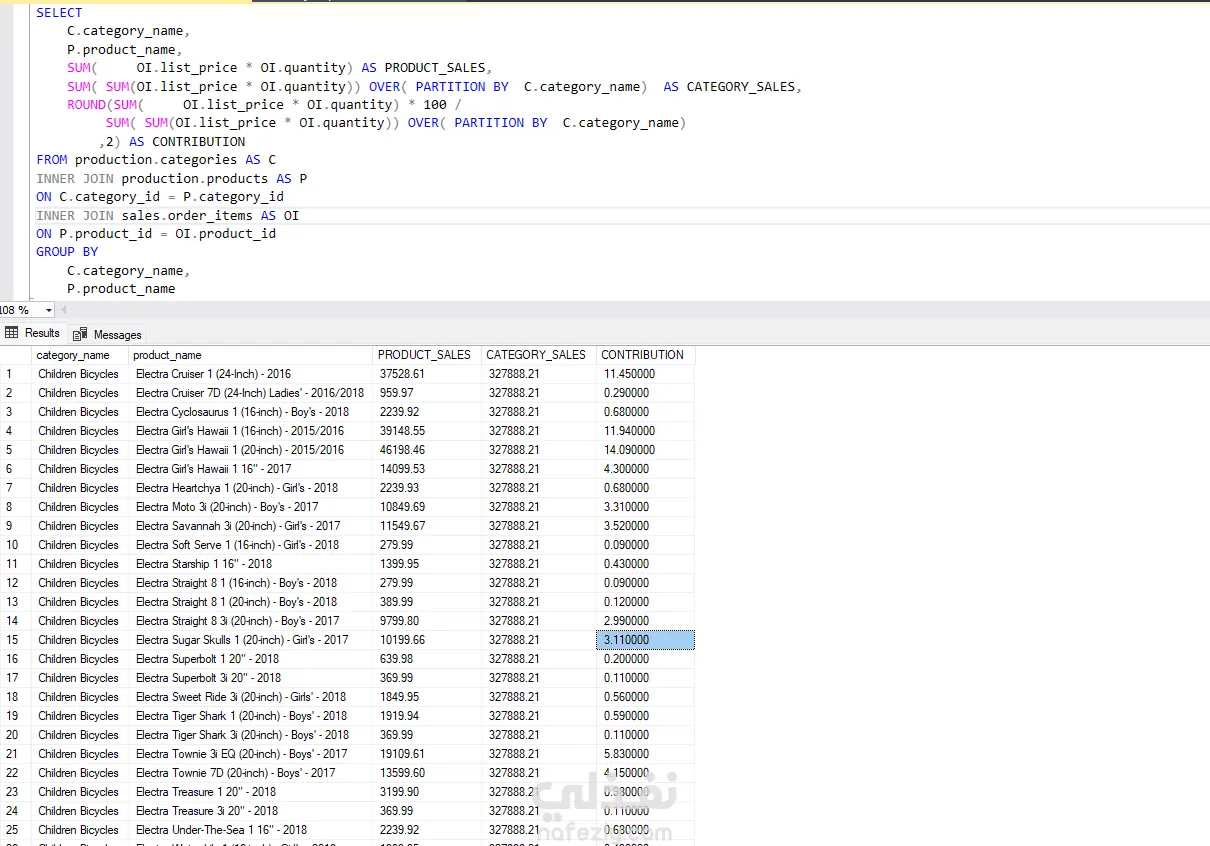Click PRODUCT_SALES value 959.97

426,393
